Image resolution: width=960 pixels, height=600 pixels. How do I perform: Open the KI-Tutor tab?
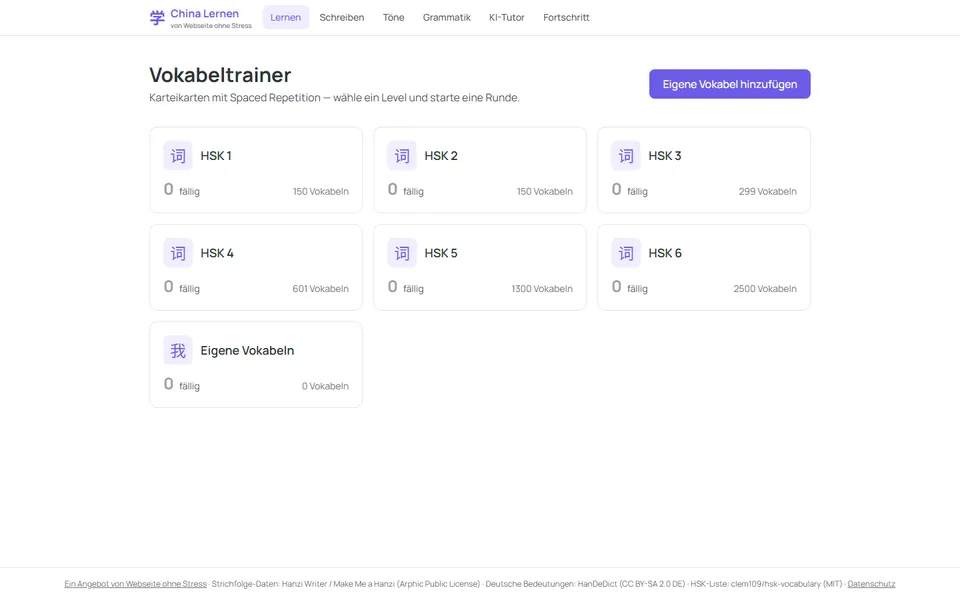click(x=507, y=17)
